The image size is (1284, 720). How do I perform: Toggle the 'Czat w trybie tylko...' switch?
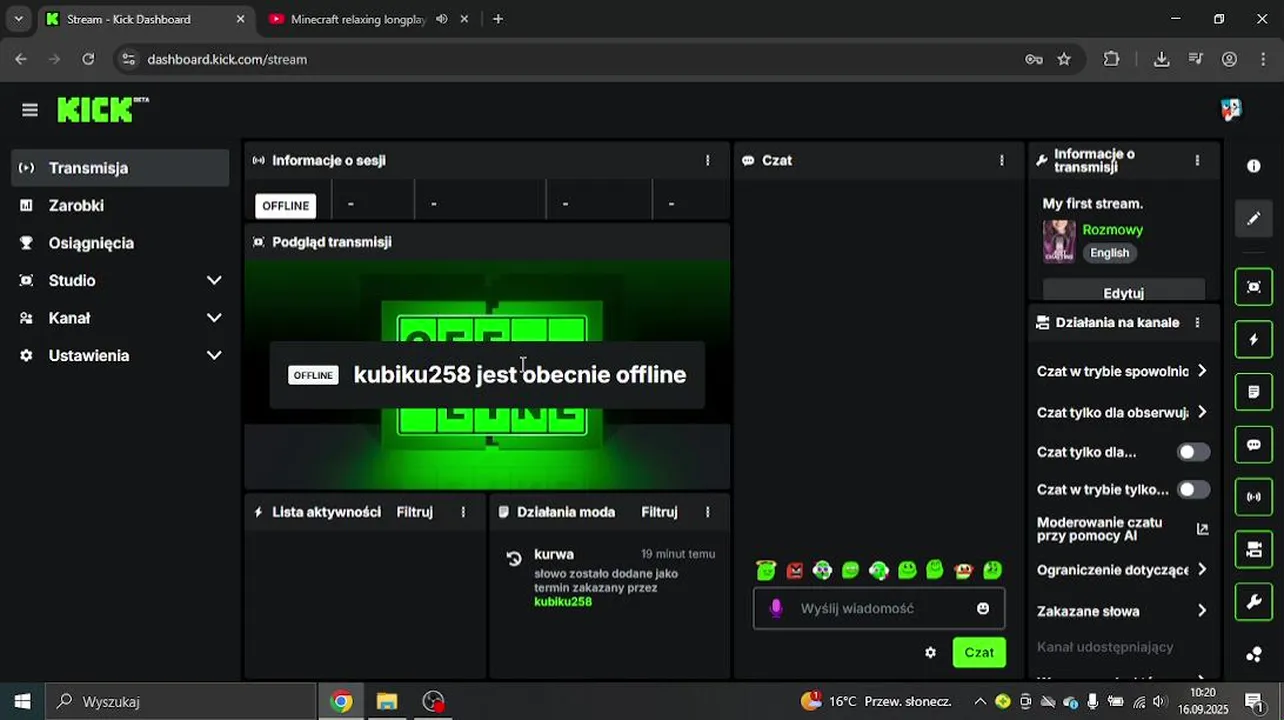click(1193, 489)
